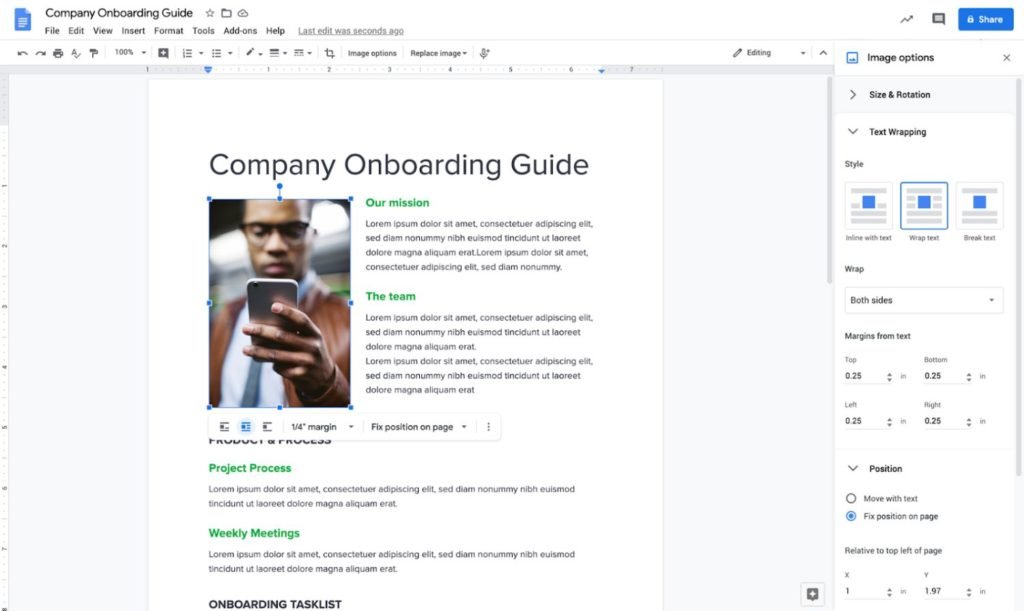Open the 1/4 inch margin dropdown
Viewport: 1024px width, 611px height.
coord(318,426)
